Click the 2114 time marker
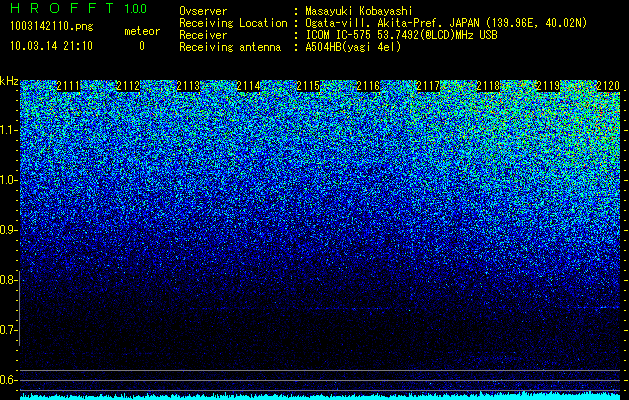The width and height of the screenshot is (629, 400). click(x=248, y=86)
